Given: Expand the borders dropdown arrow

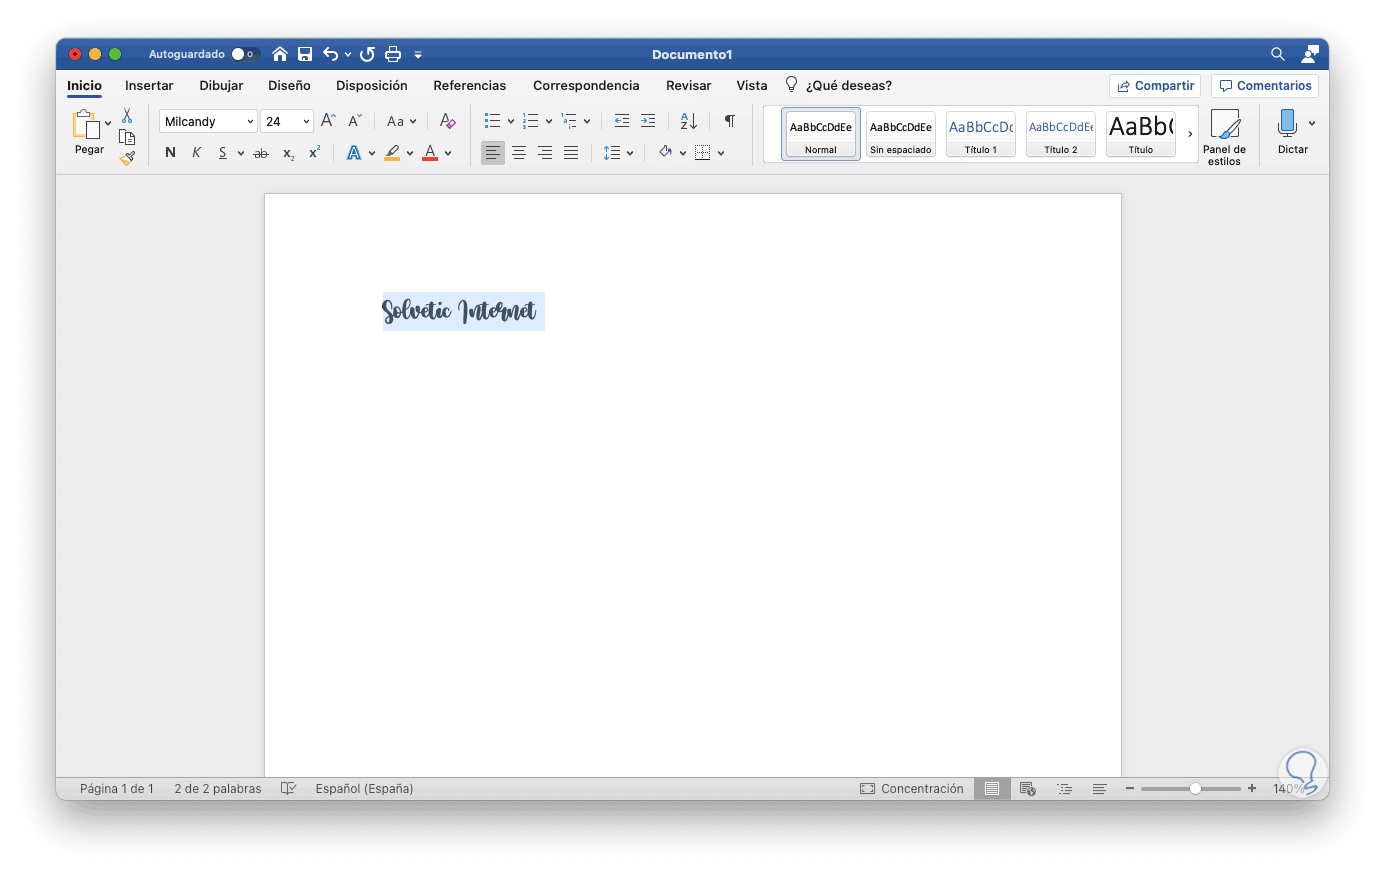Looking at the screenshot, I should click(x=721, y=153).
